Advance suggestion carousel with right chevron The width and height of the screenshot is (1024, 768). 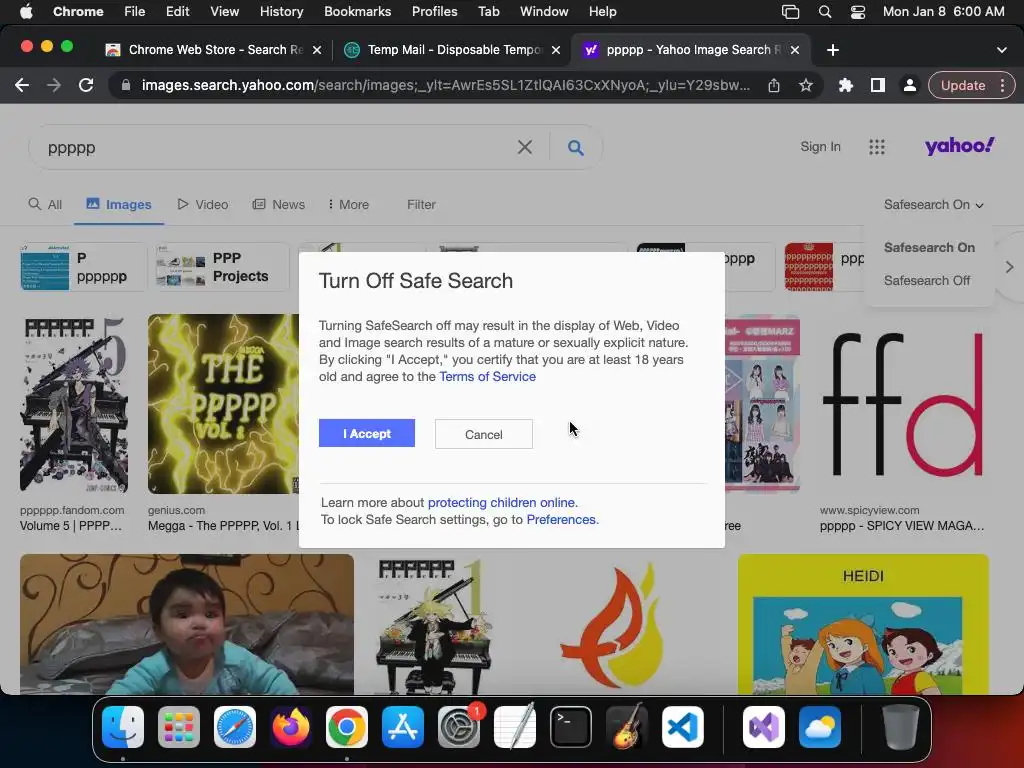click(x=1009, y=267)
